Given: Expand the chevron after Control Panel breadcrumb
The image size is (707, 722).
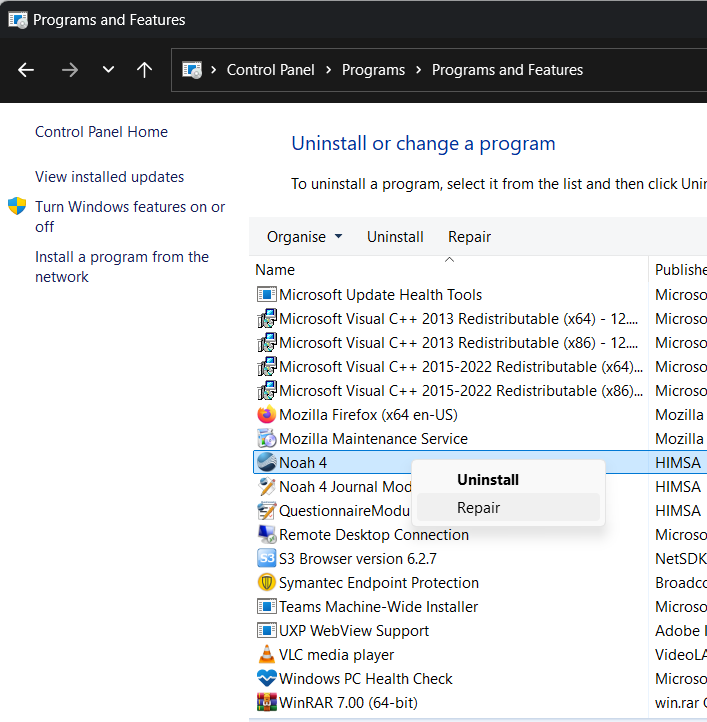Looking at the screenshot, I should point(328,70).
